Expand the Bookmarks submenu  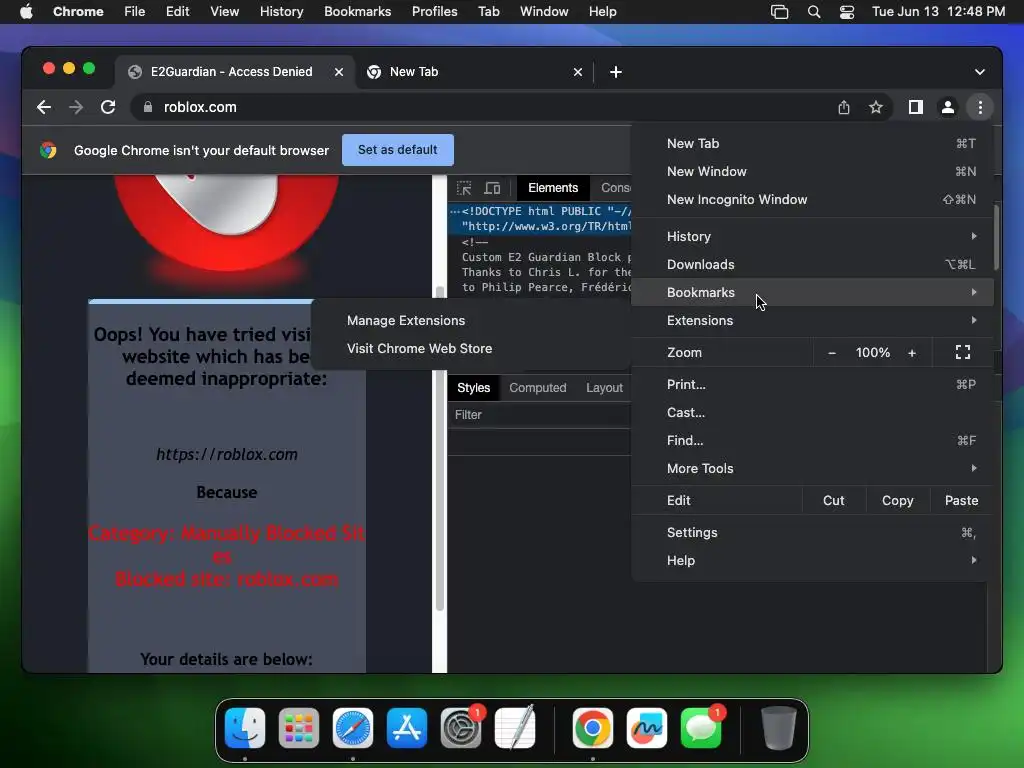click(812, 293)
